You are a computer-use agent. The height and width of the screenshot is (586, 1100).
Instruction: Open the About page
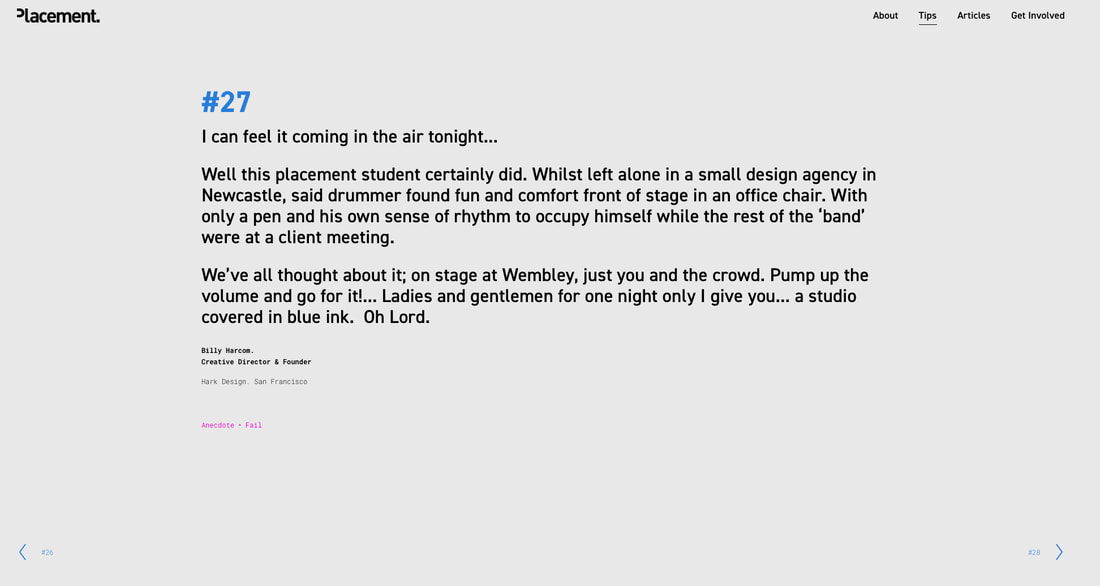(885, 15)
